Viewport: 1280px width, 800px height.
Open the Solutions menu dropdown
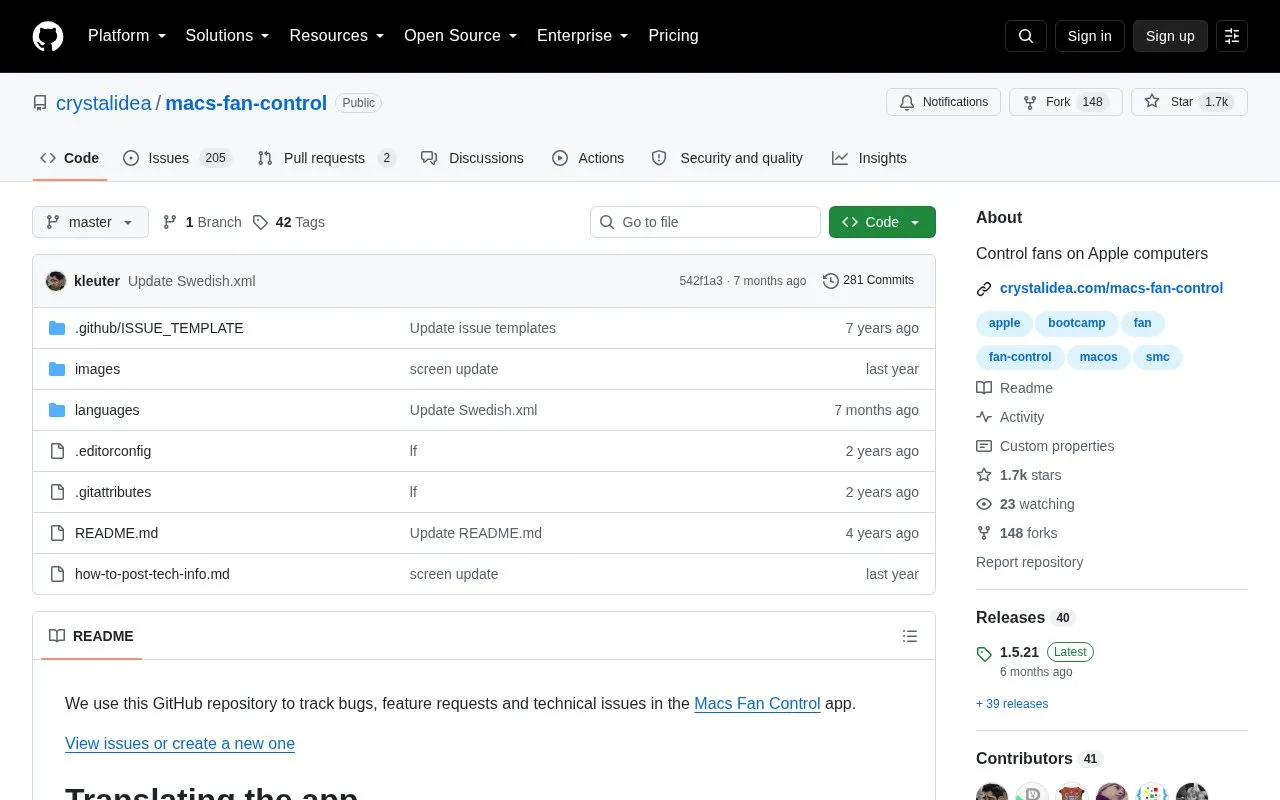228,36
